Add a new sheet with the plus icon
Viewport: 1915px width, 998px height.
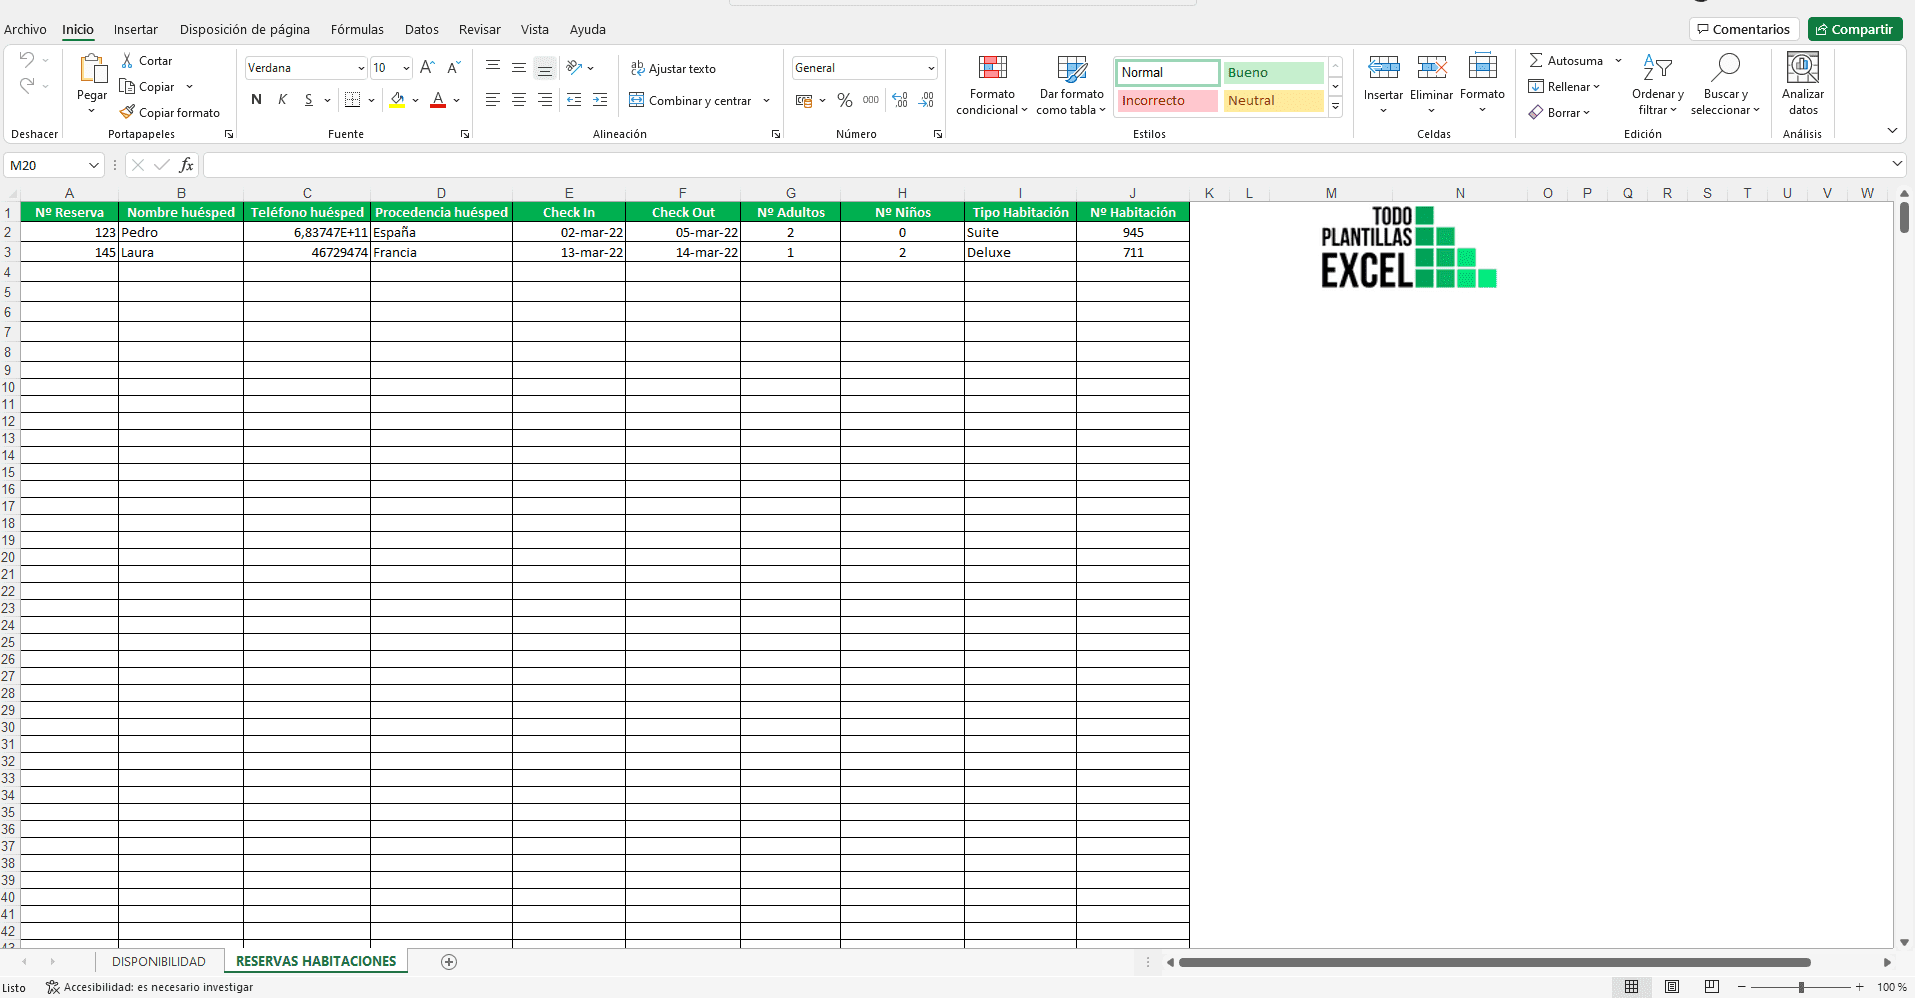pyautogui.click(x=449, y=962)
